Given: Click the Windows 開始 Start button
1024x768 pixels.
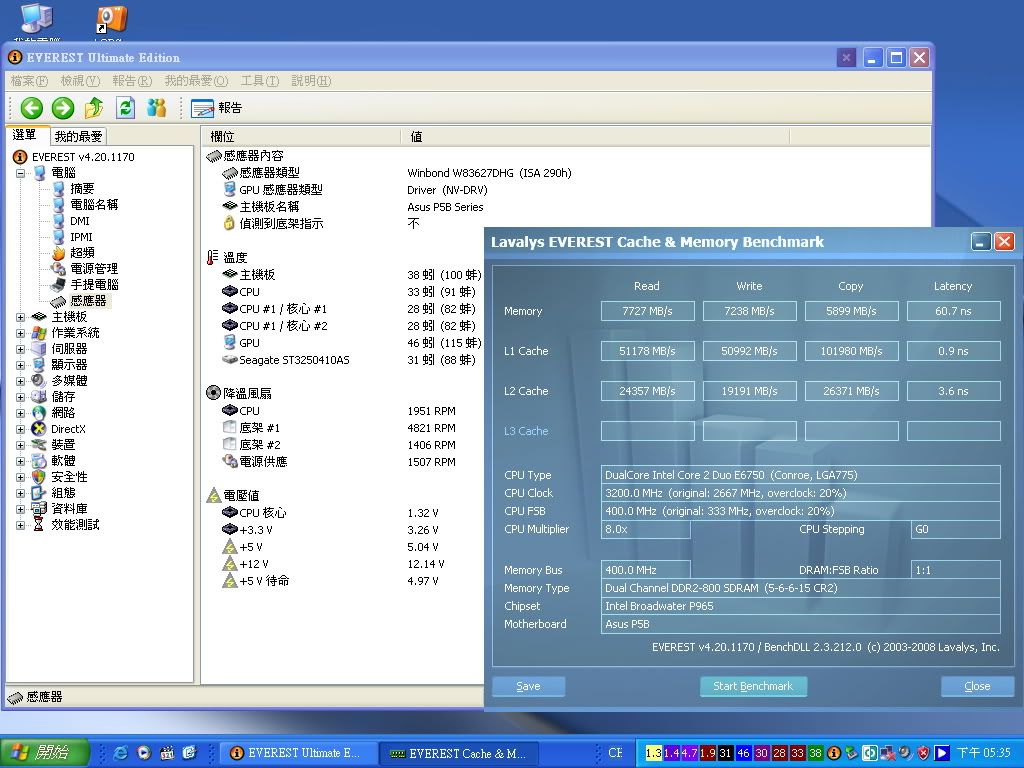Looking at the screenshot, I should [43, 752].
